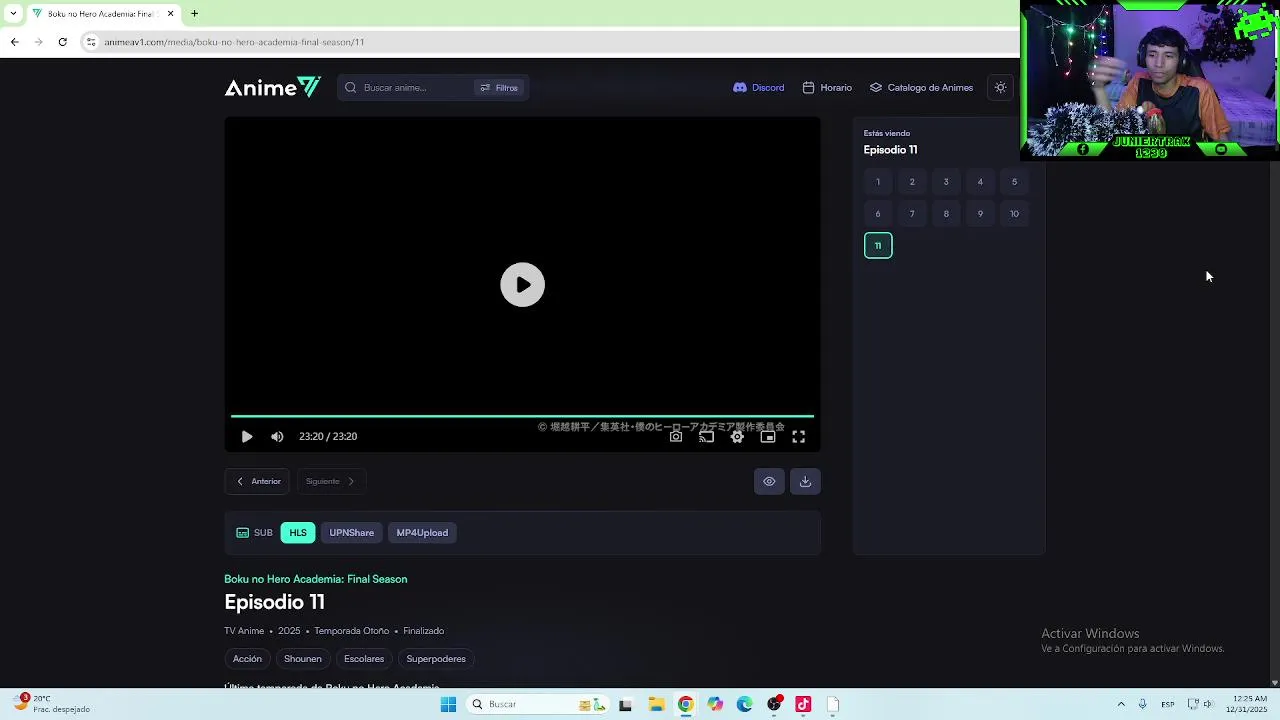Click the taskbar Buscar search box
The height and width of the screenshot is (720, 1280).
coord(537,705)
